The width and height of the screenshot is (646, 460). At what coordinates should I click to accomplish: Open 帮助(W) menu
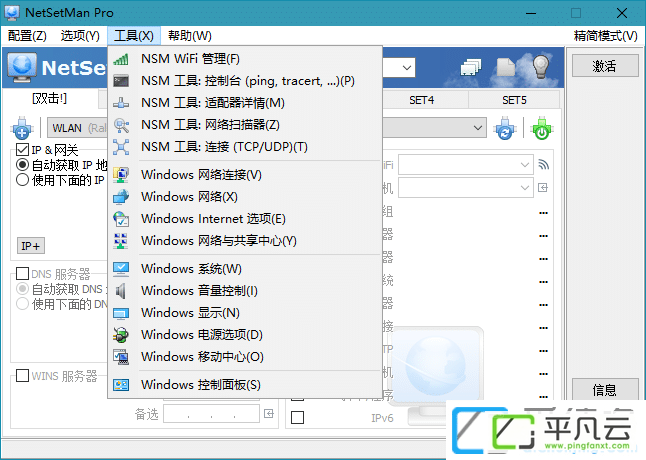(190, 36)
